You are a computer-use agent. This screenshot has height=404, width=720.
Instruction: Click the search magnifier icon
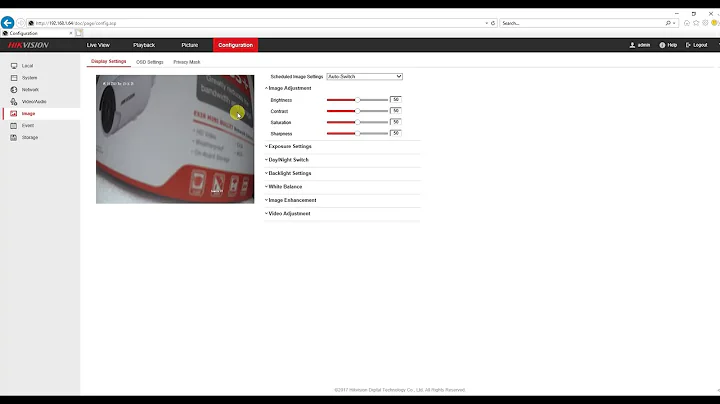[668, 23]
